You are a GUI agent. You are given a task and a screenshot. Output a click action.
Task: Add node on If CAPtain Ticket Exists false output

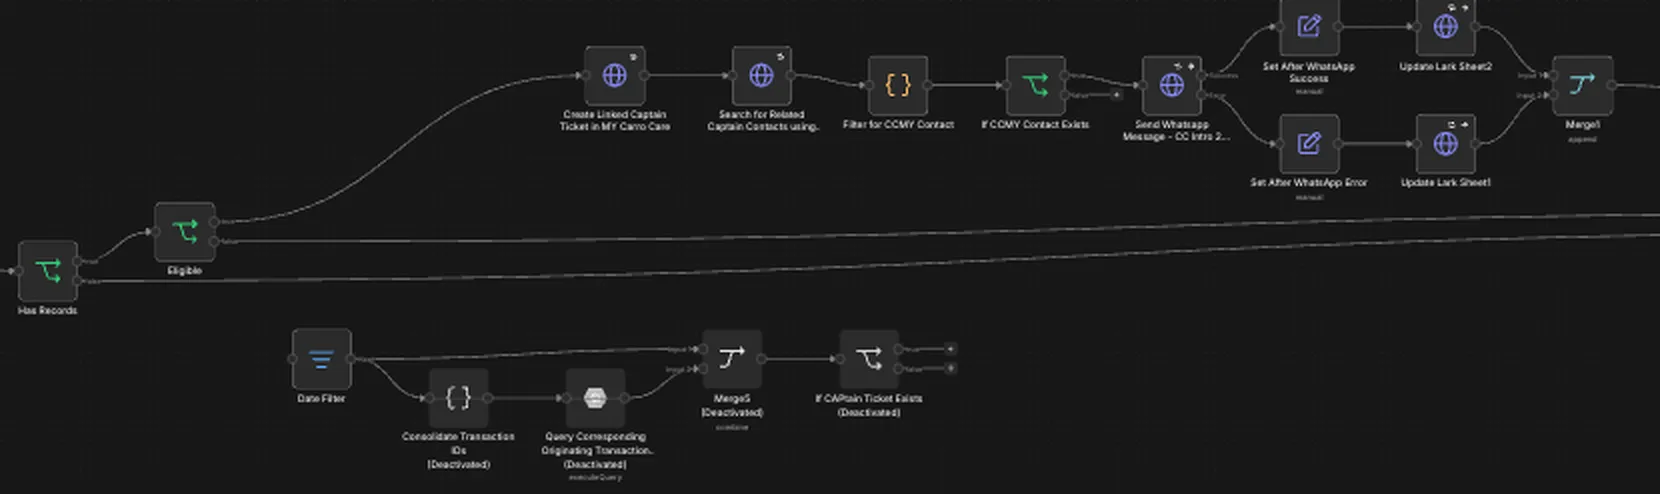click(x=950, y=368)
